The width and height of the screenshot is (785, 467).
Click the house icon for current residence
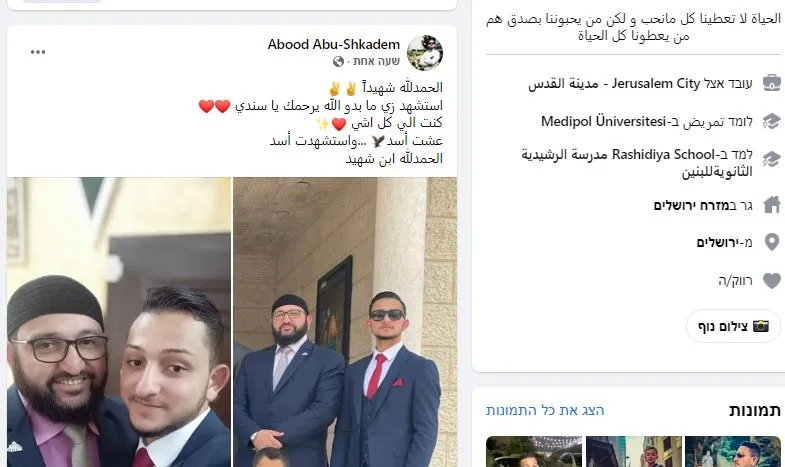[x=771, y=205]
